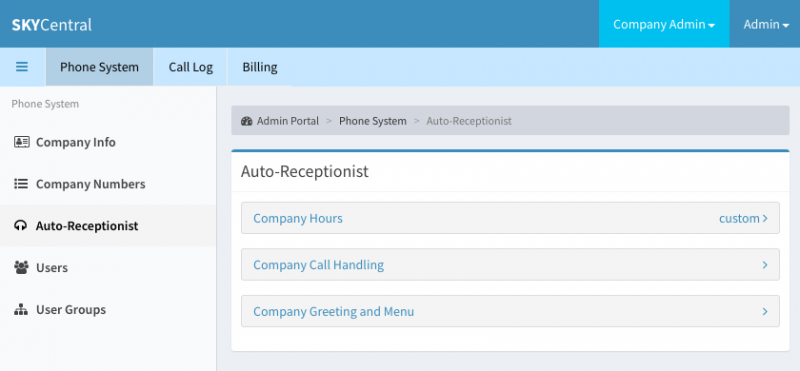Open the Admin user dropdown
Screen dimensions: 800x371
pos(765,24)
